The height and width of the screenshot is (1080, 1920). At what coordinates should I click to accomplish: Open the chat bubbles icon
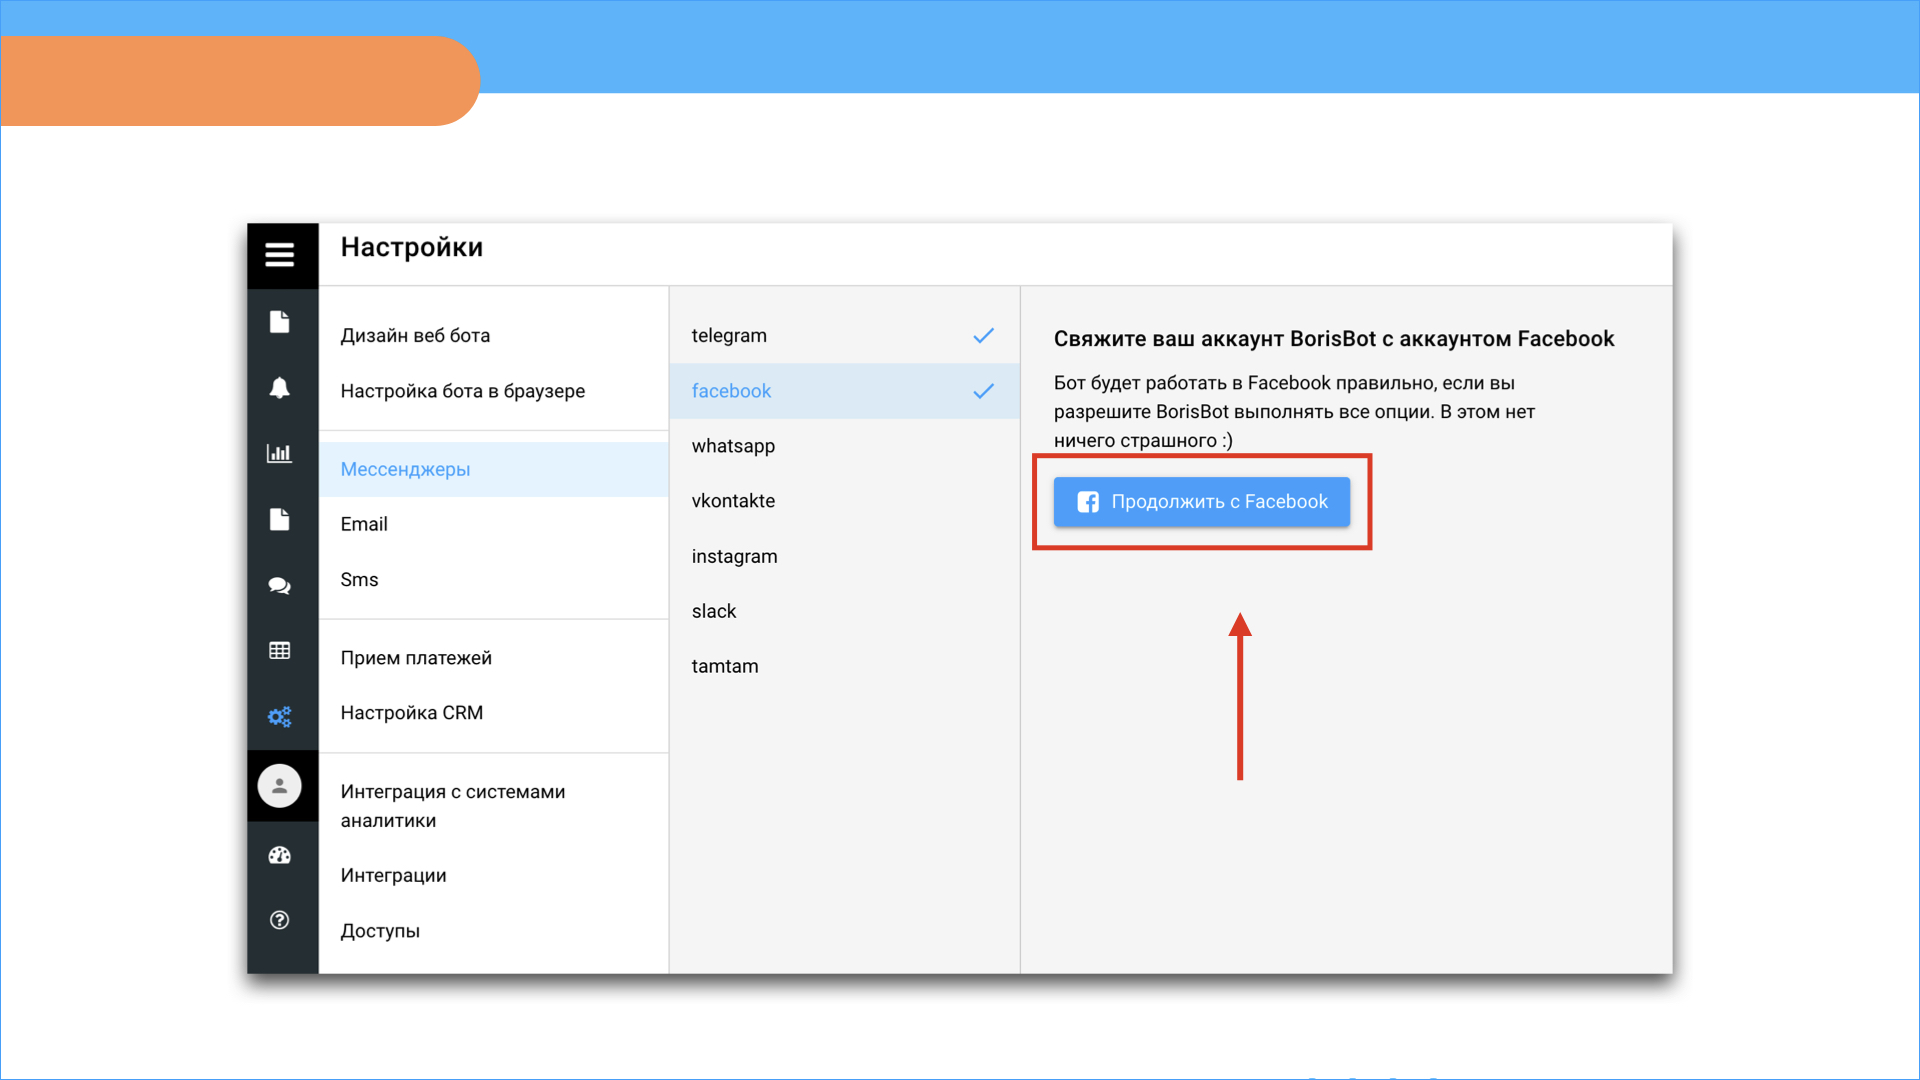tap(280, 586)
